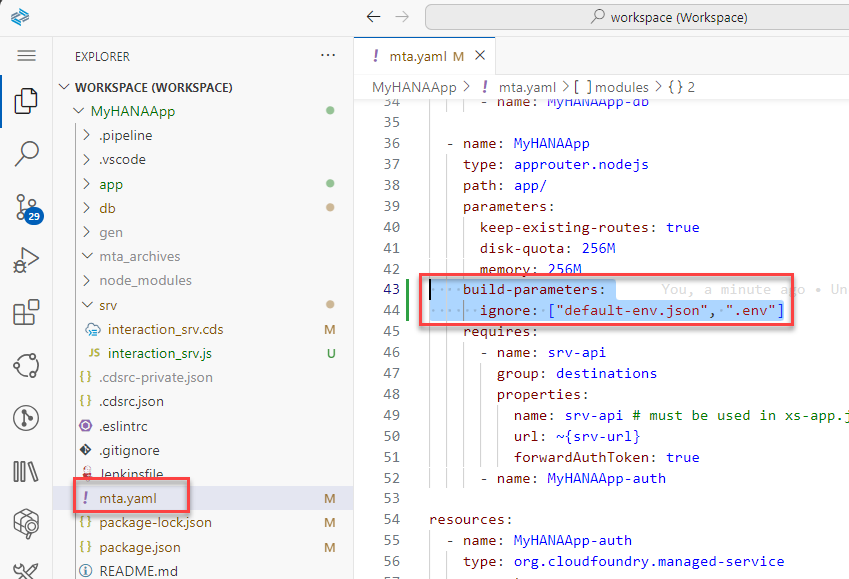The image size is (849, 579).
Task: Open the hamburger menu in the activity bar
Action: [x=26, y=56]
